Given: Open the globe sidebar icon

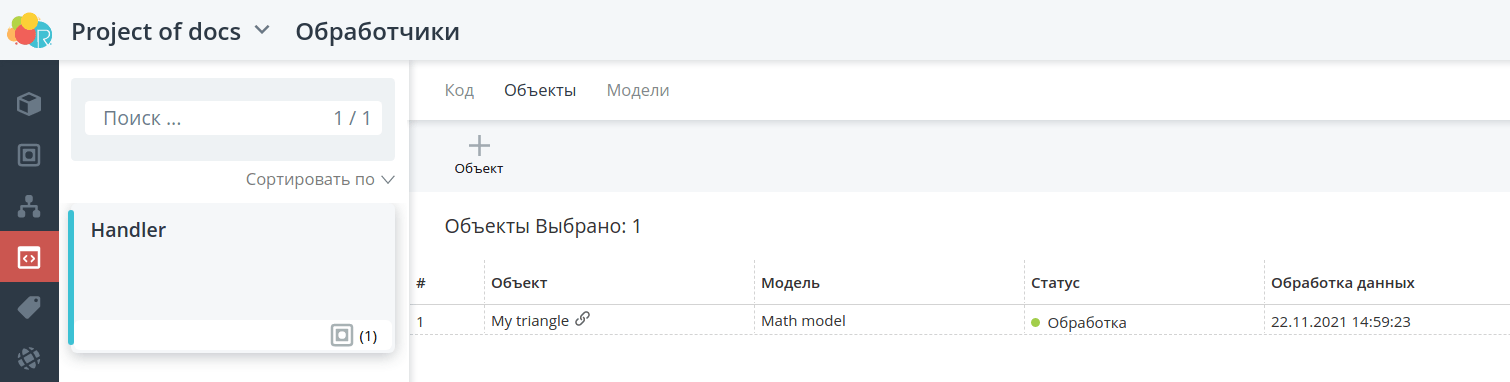Looking at the screenshot, I should [x=29, y=360].
